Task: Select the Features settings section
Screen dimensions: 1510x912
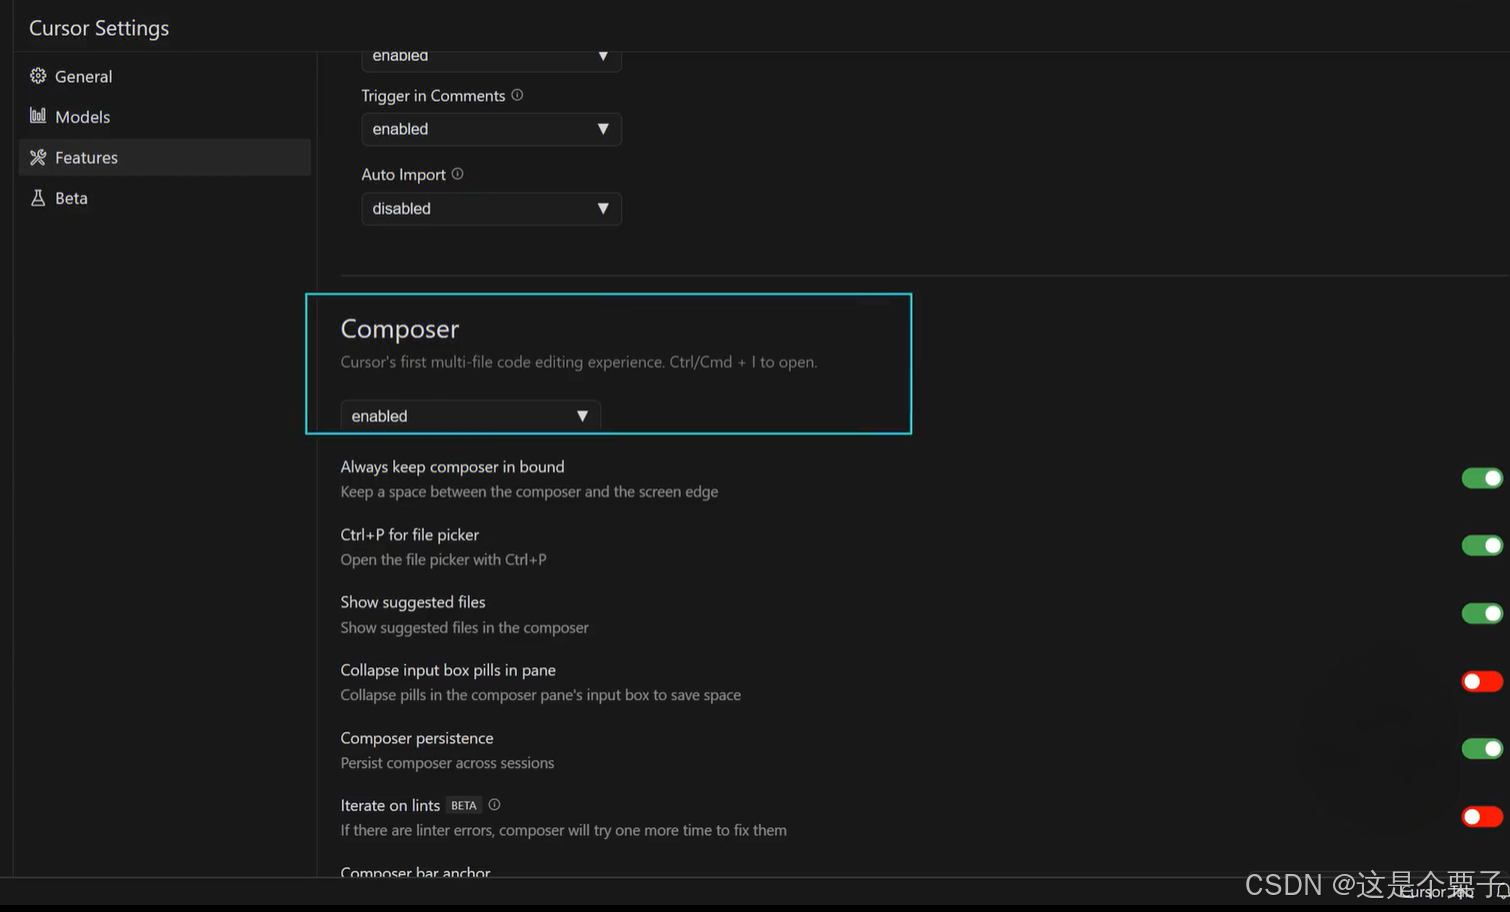Action: pyautogui.click(x=164, y=158)
